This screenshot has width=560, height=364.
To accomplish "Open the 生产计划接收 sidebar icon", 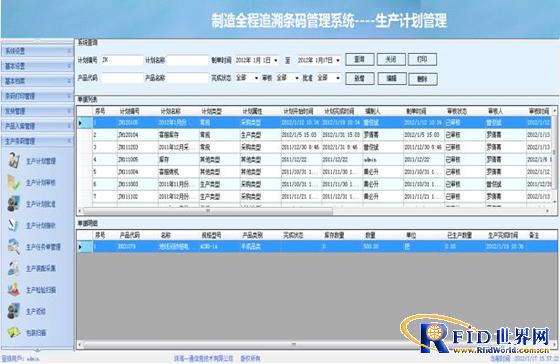I will pyautogui.click(x=14, y=225).
